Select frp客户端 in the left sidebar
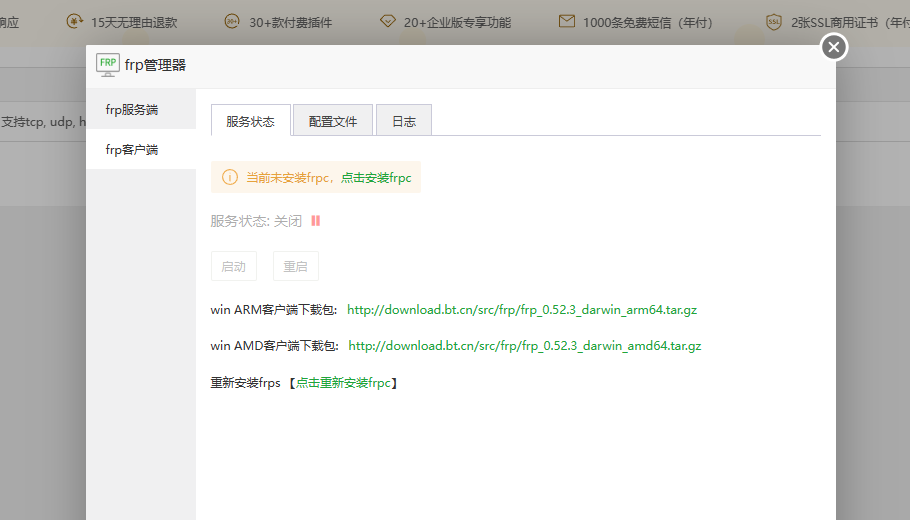 [141, 149]
